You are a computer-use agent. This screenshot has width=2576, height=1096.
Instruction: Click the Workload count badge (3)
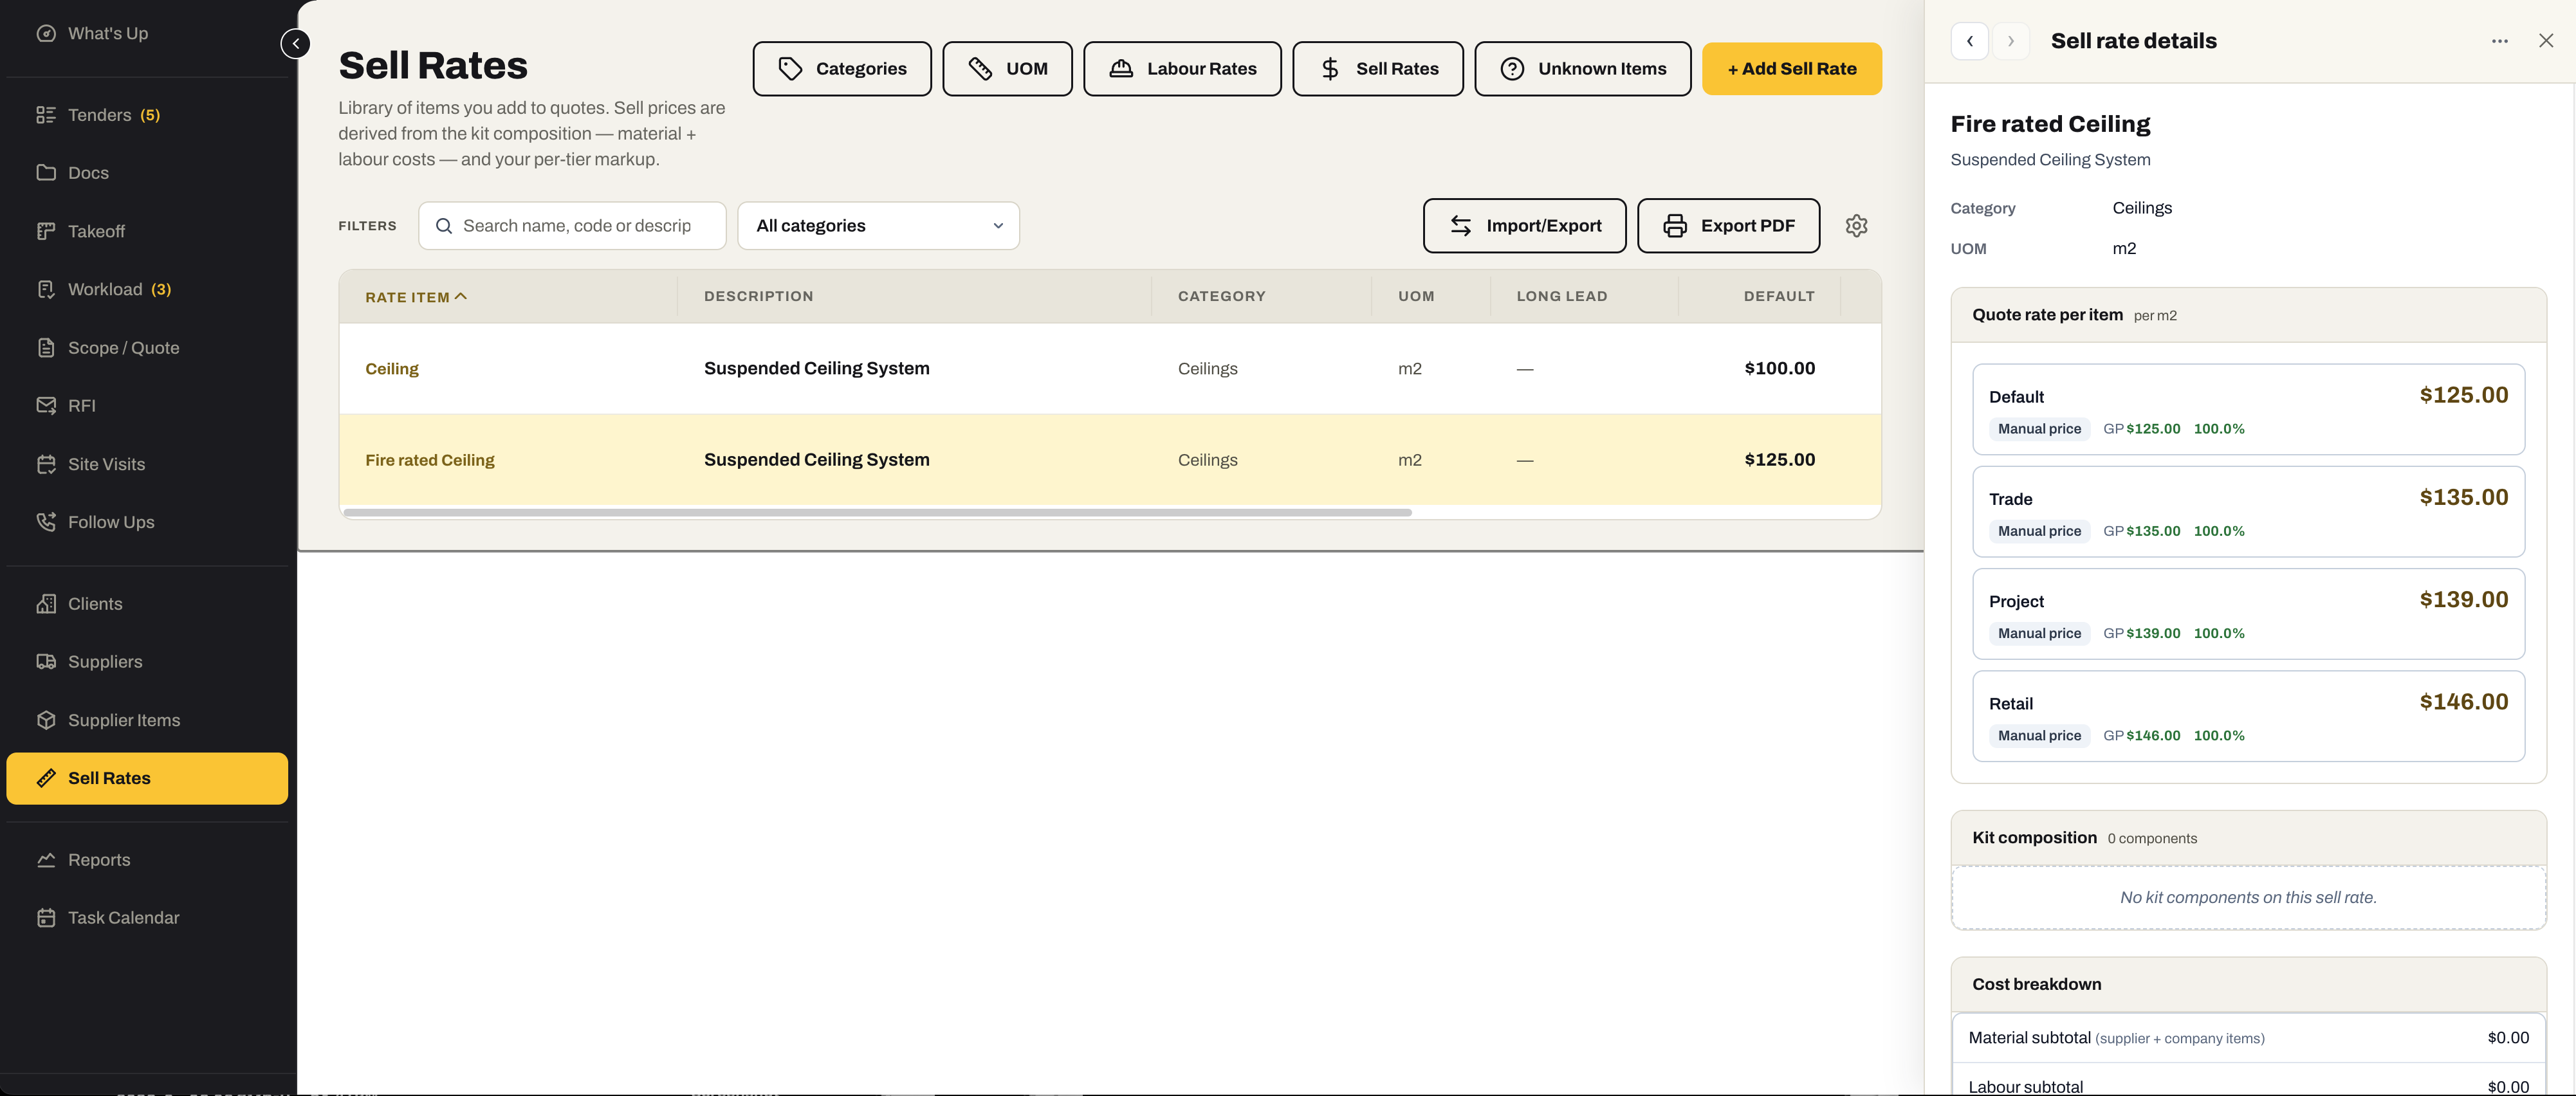[x=161, y=289]
